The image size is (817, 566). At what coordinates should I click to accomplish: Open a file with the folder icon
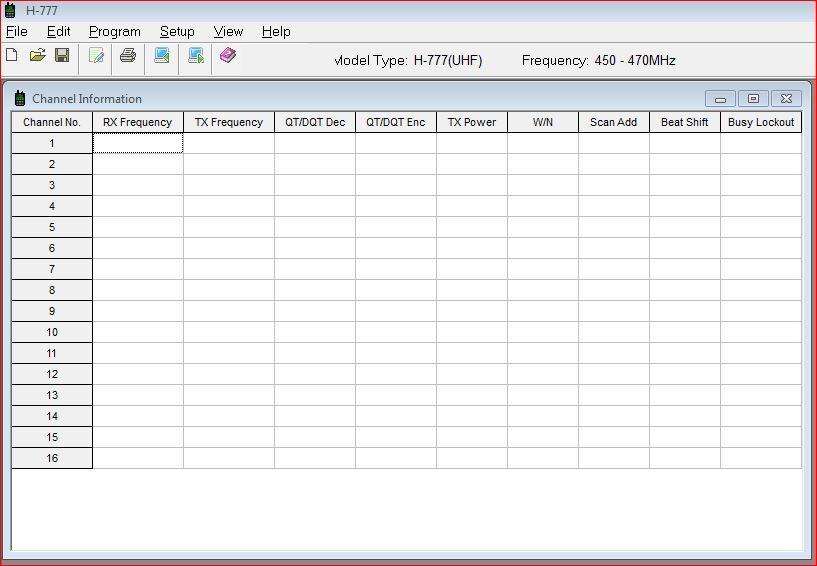37,56
